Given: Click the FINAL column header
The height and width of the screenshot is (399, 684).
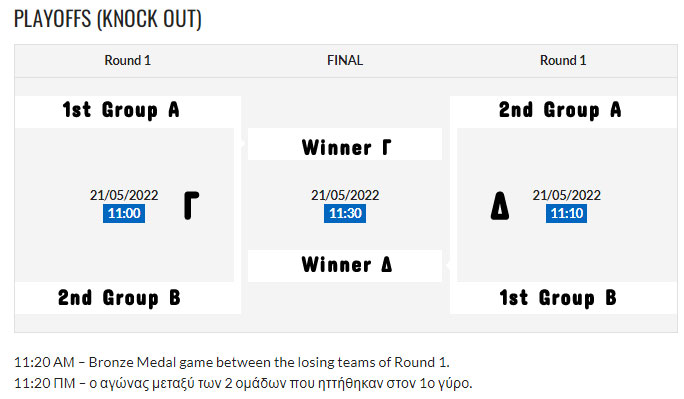Looking at the screenshot, I should click(x=345, y=60).
